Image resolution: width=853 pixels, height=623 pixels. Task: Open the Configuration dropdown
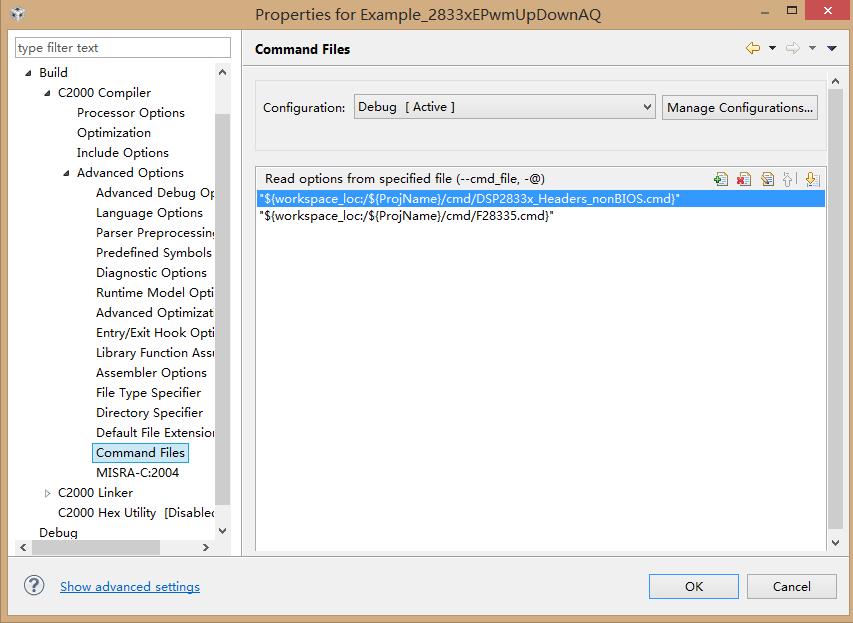(x=504, y=107)
